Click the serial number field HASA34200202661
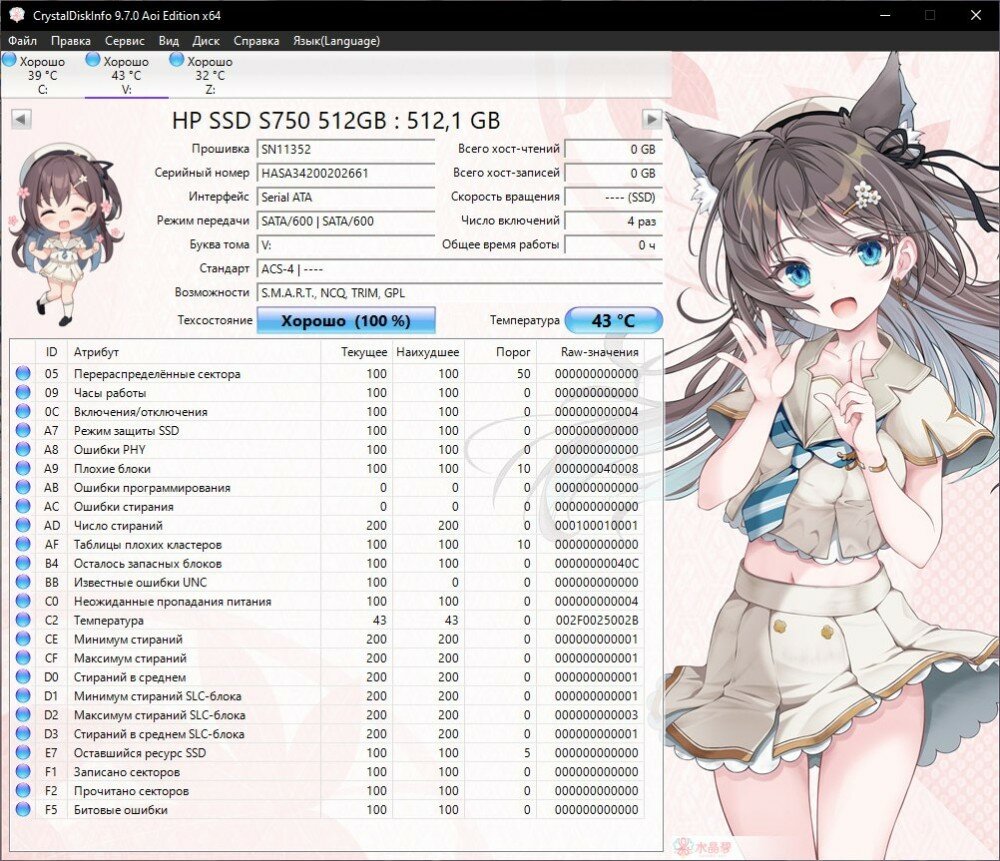 pyautogui.click(x=346, y=173)
